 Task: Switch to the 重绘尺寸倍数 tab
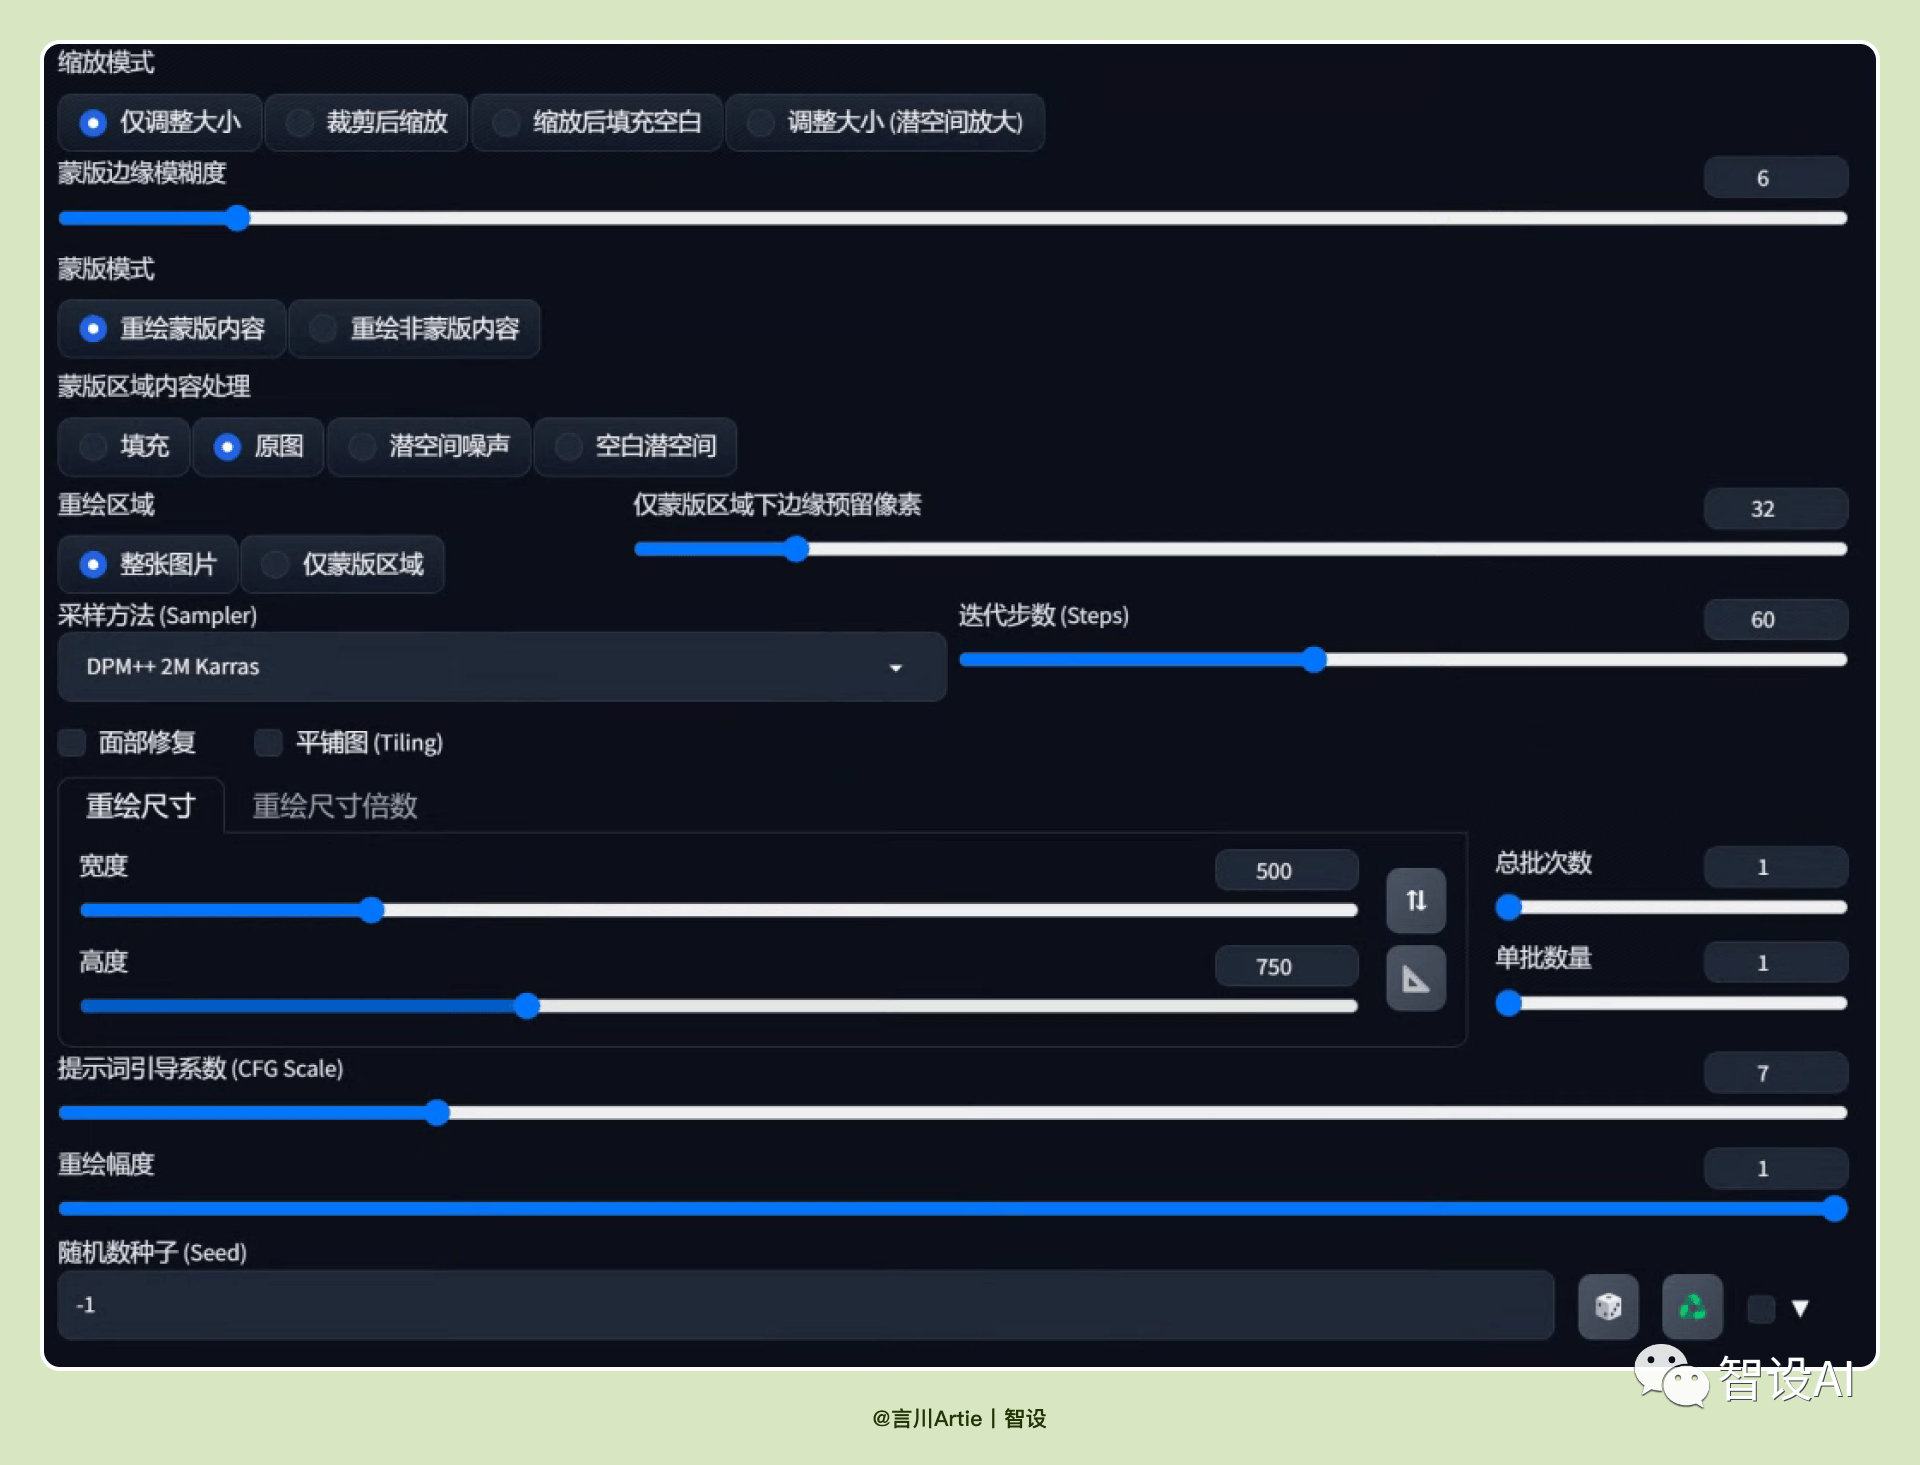click(335, 806)
